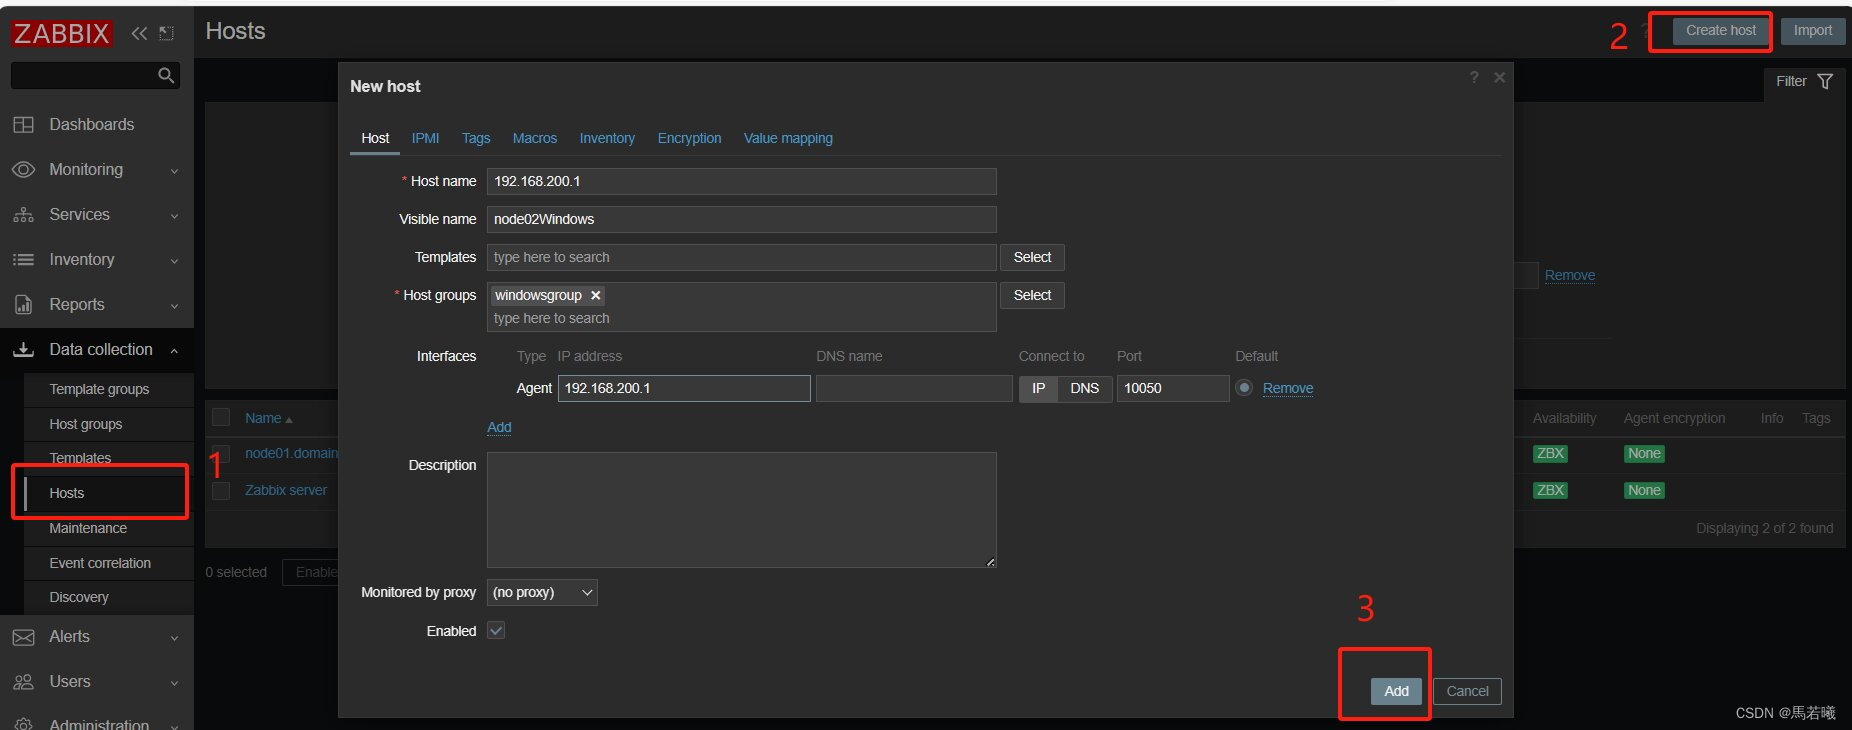Click the Port input field
The width and height of the screenshot is (1852, 730).
1173,388
